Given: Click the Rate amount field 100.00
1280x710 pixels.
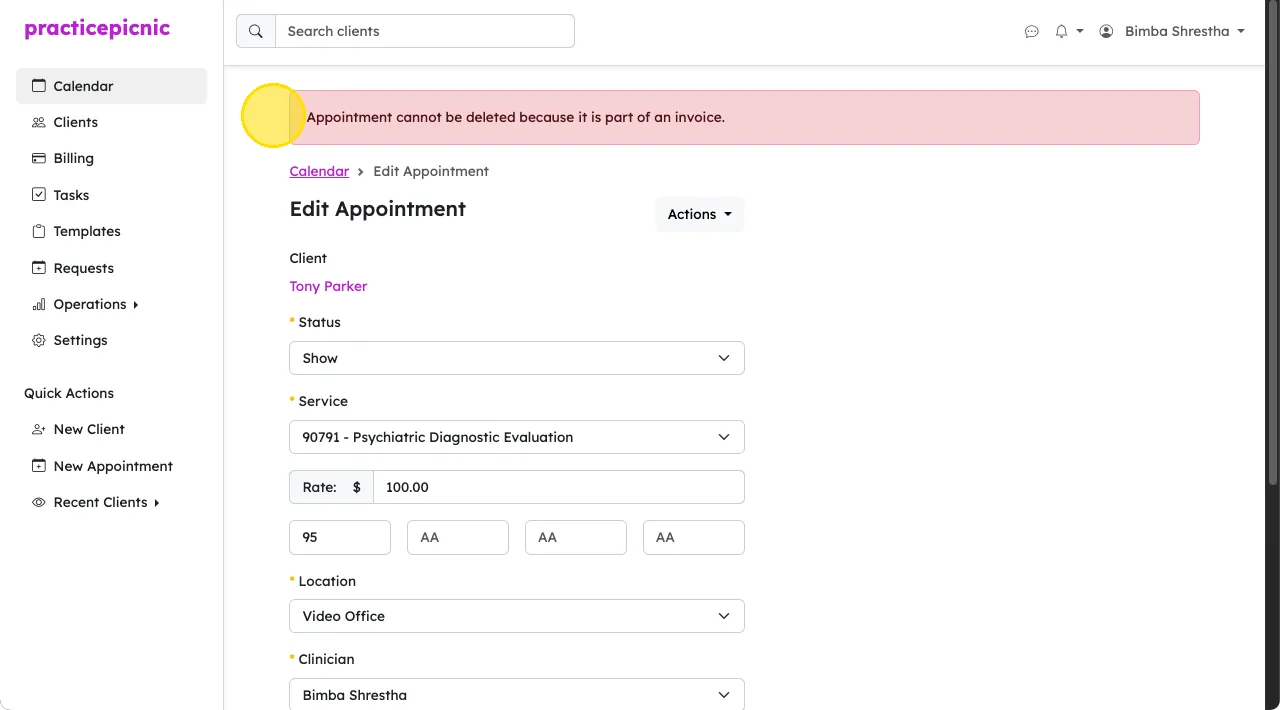Looking at the screenshot, I should pos(559,487).
